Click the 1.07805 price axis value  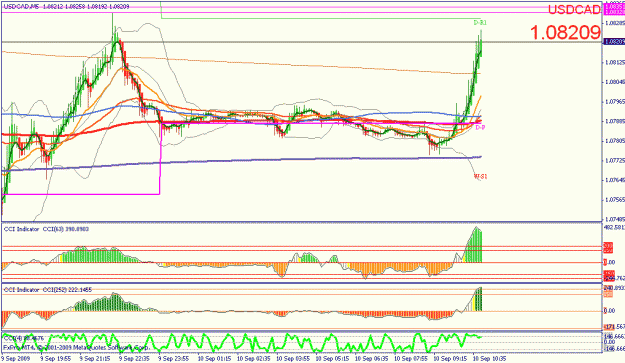pos(615,141)
